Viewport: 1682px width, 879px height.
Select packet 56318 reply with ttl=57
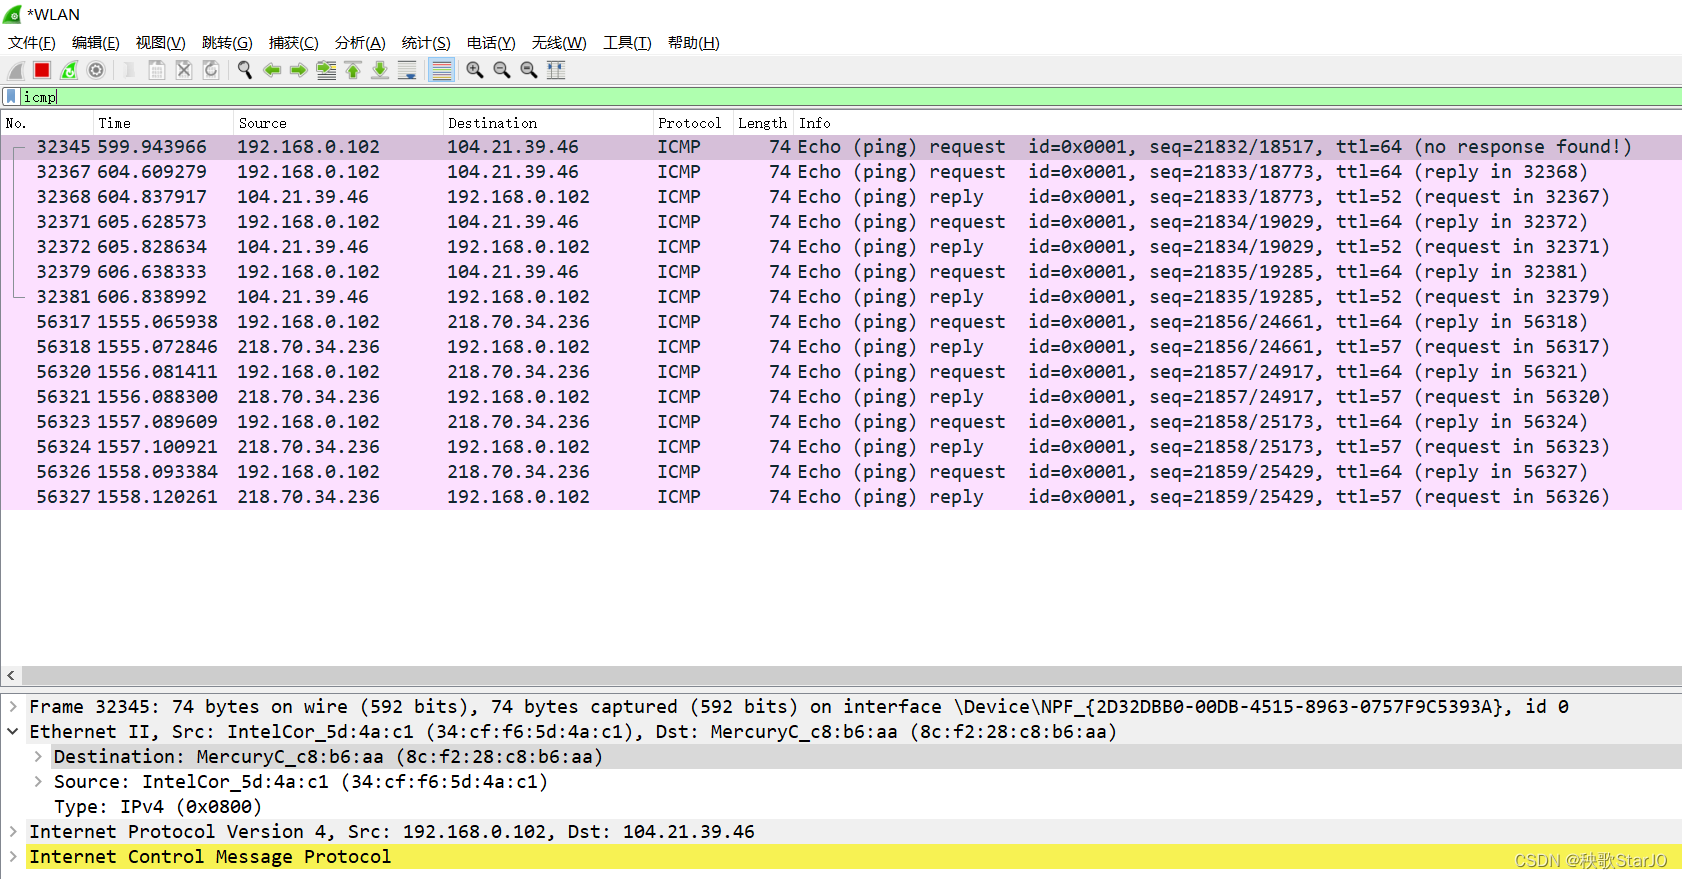(x=841, y=347)
